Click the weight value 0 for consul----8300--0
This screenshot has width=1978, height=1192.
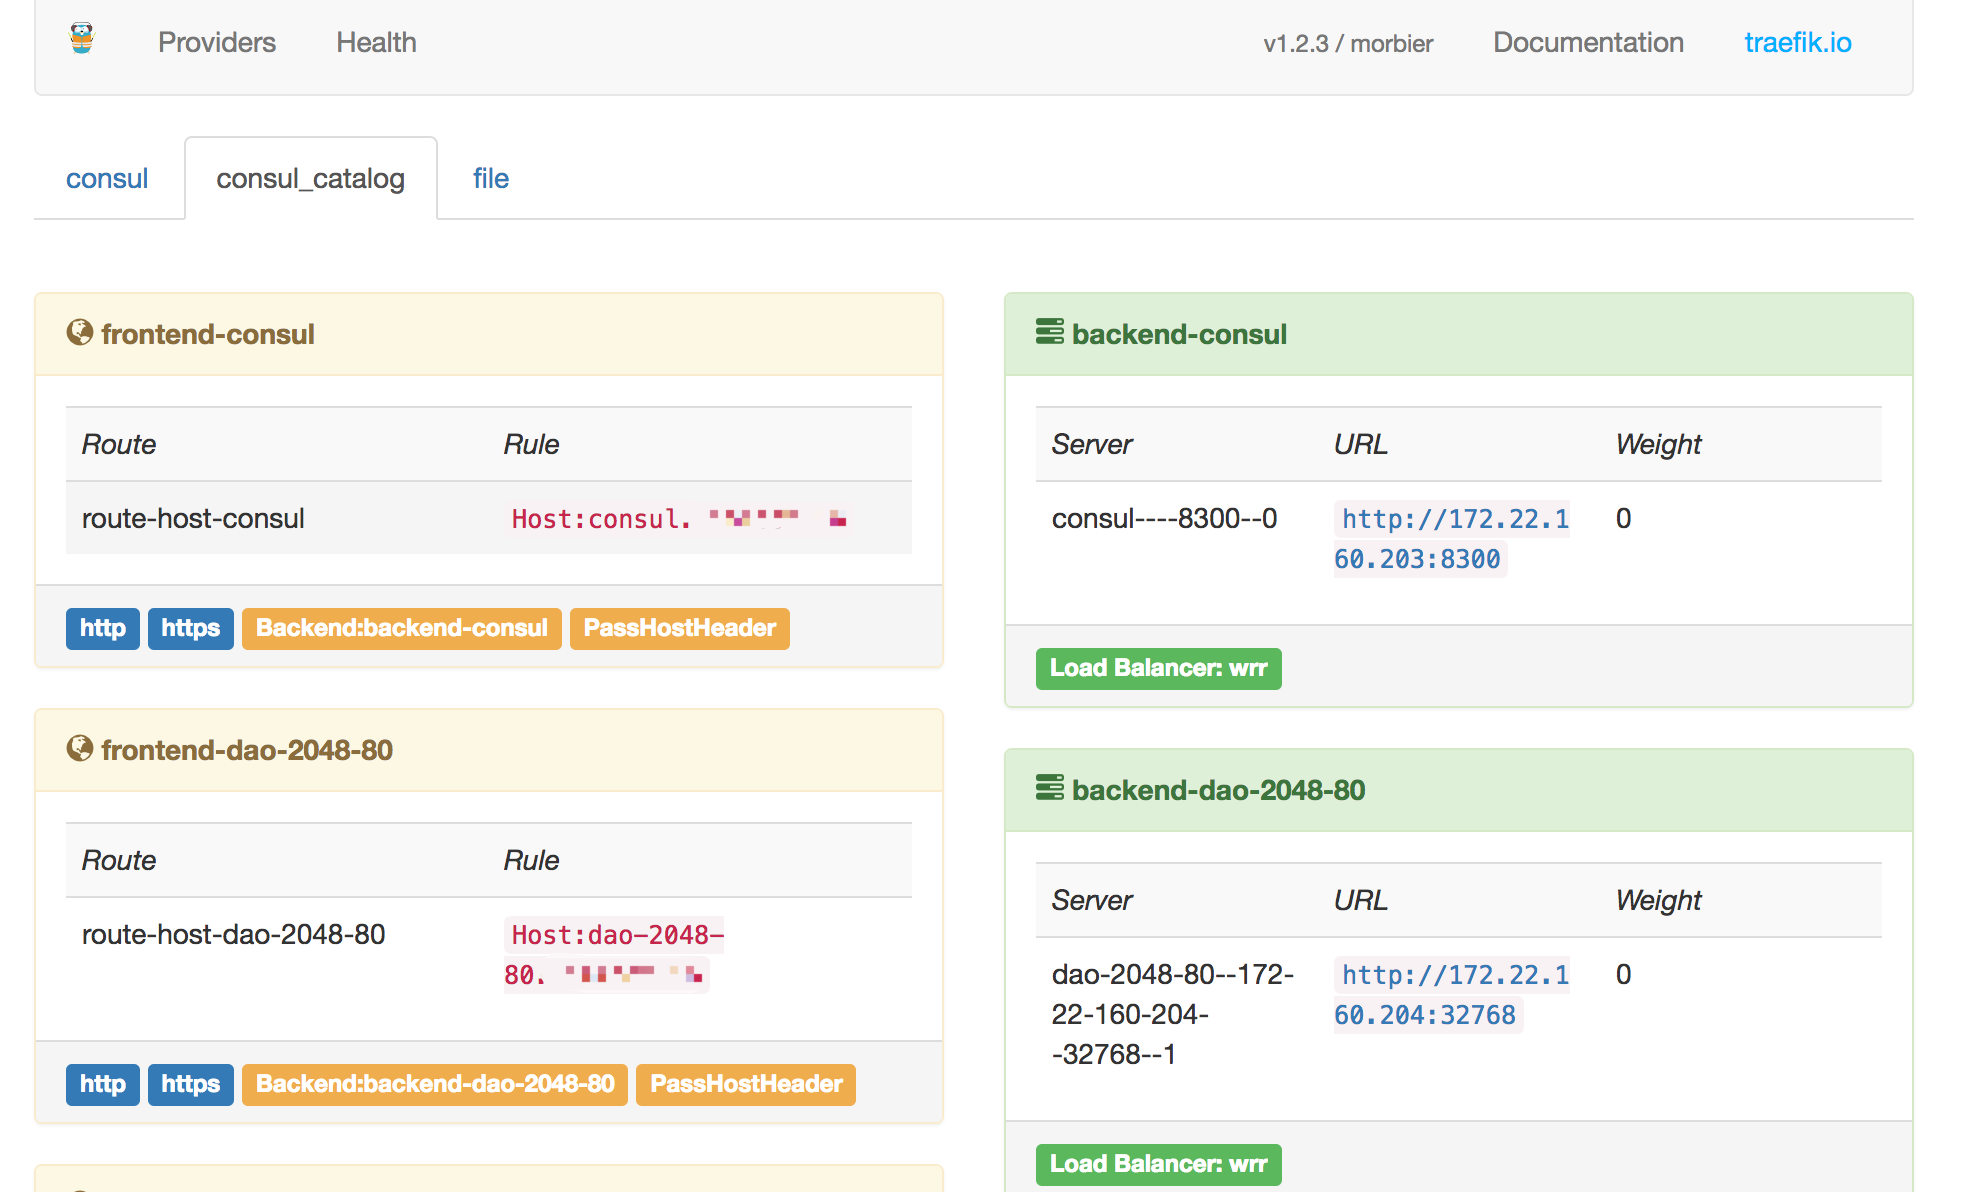coord(1624,518)
